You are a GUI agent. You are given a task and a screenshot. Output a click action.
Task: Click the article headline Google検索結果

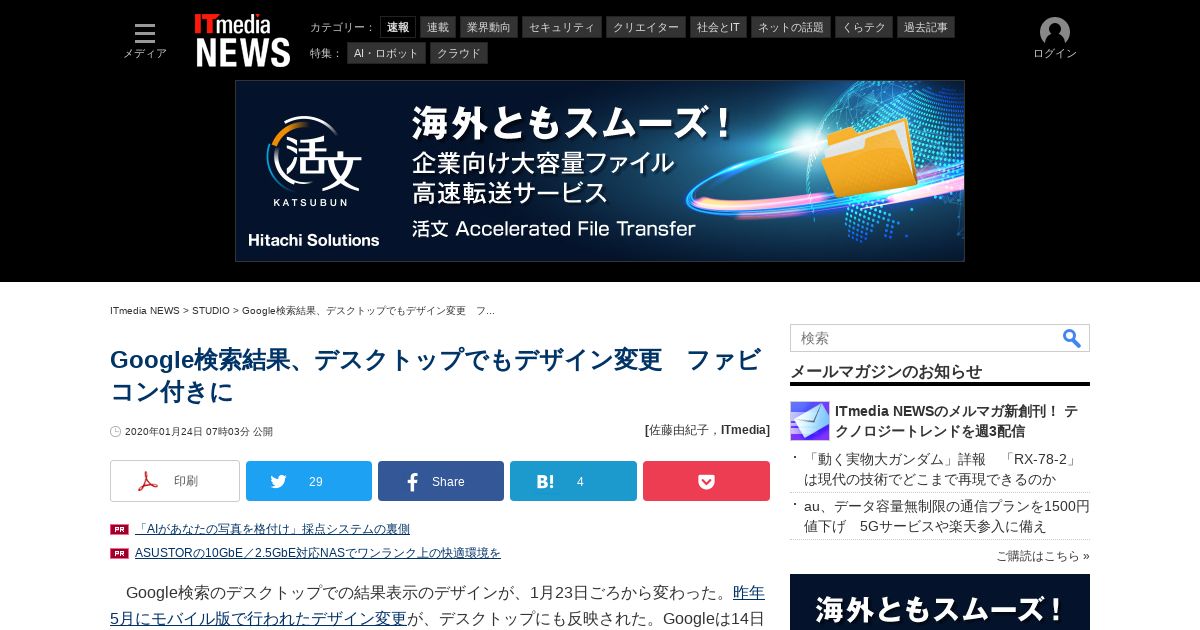coord(436,375)
